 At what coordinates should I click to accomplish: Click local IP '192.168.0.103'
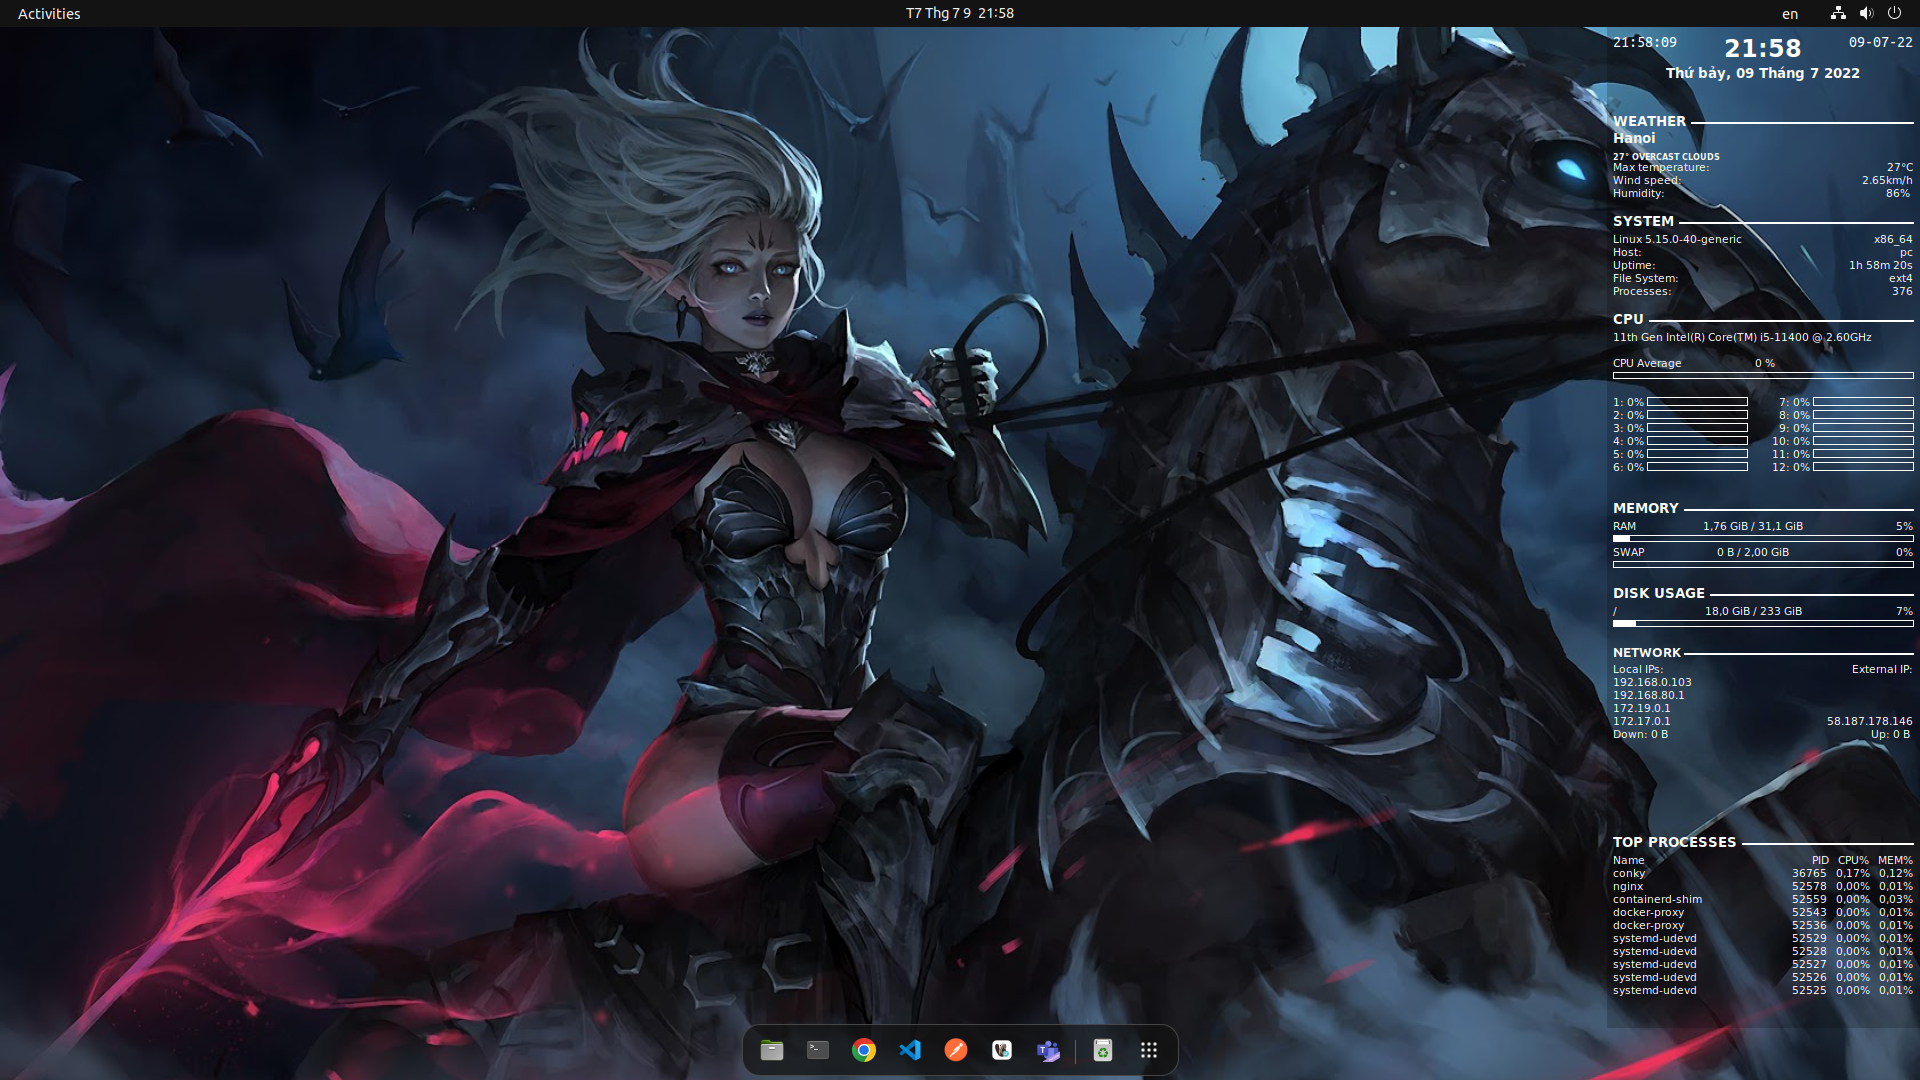1652,682
